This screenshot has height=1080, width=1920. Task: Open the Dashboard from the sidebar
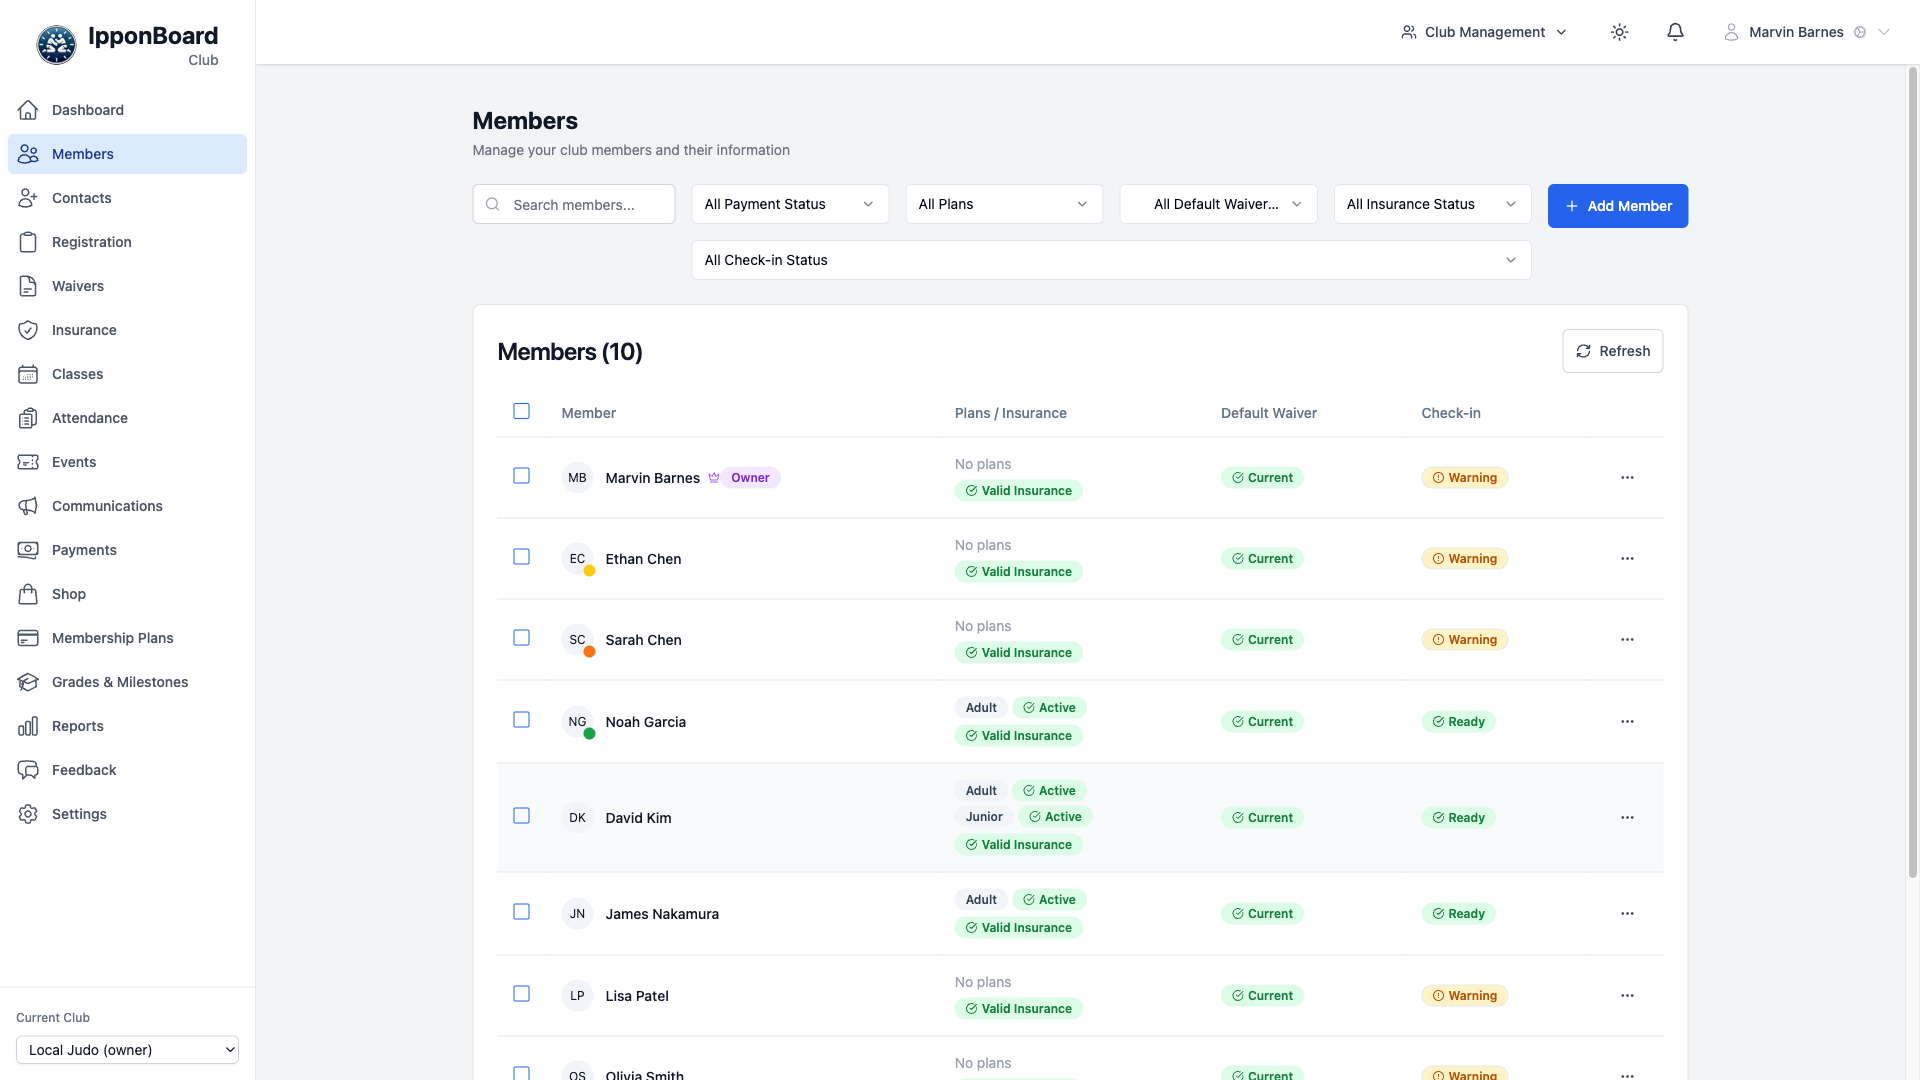[x=88, y=110]
